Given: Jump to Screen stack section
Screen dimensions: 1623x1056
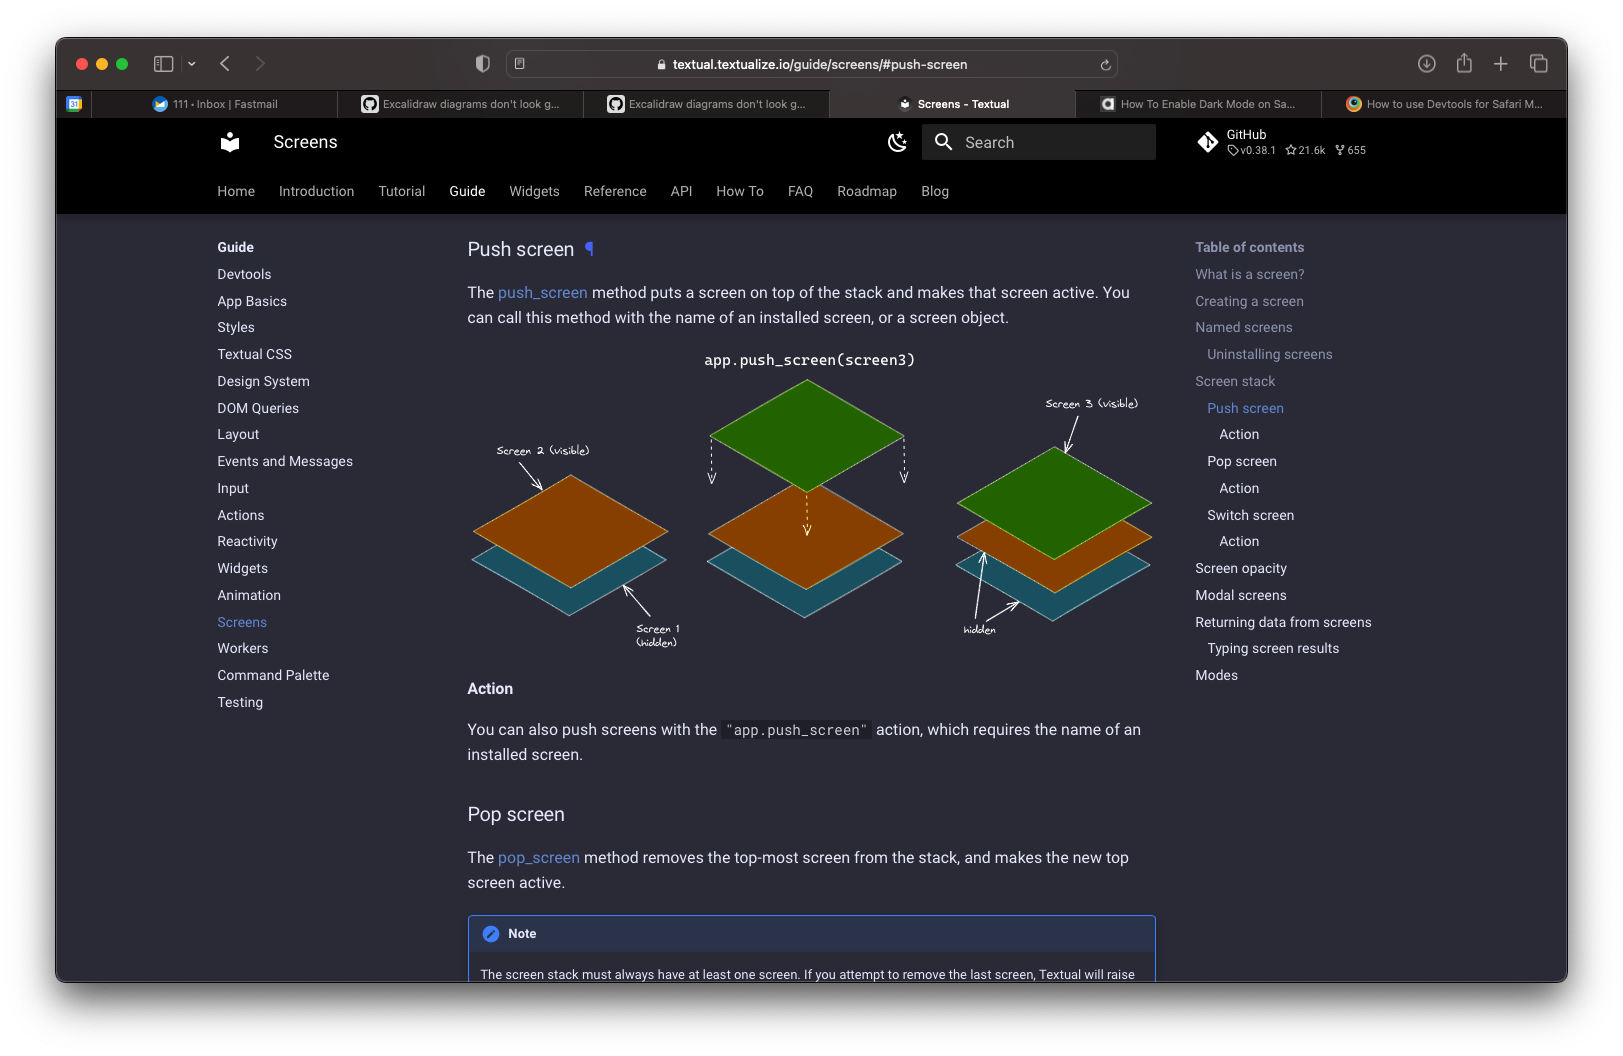Looking at the screenshot, I should pyautogui.click(x=1235, y=381).
